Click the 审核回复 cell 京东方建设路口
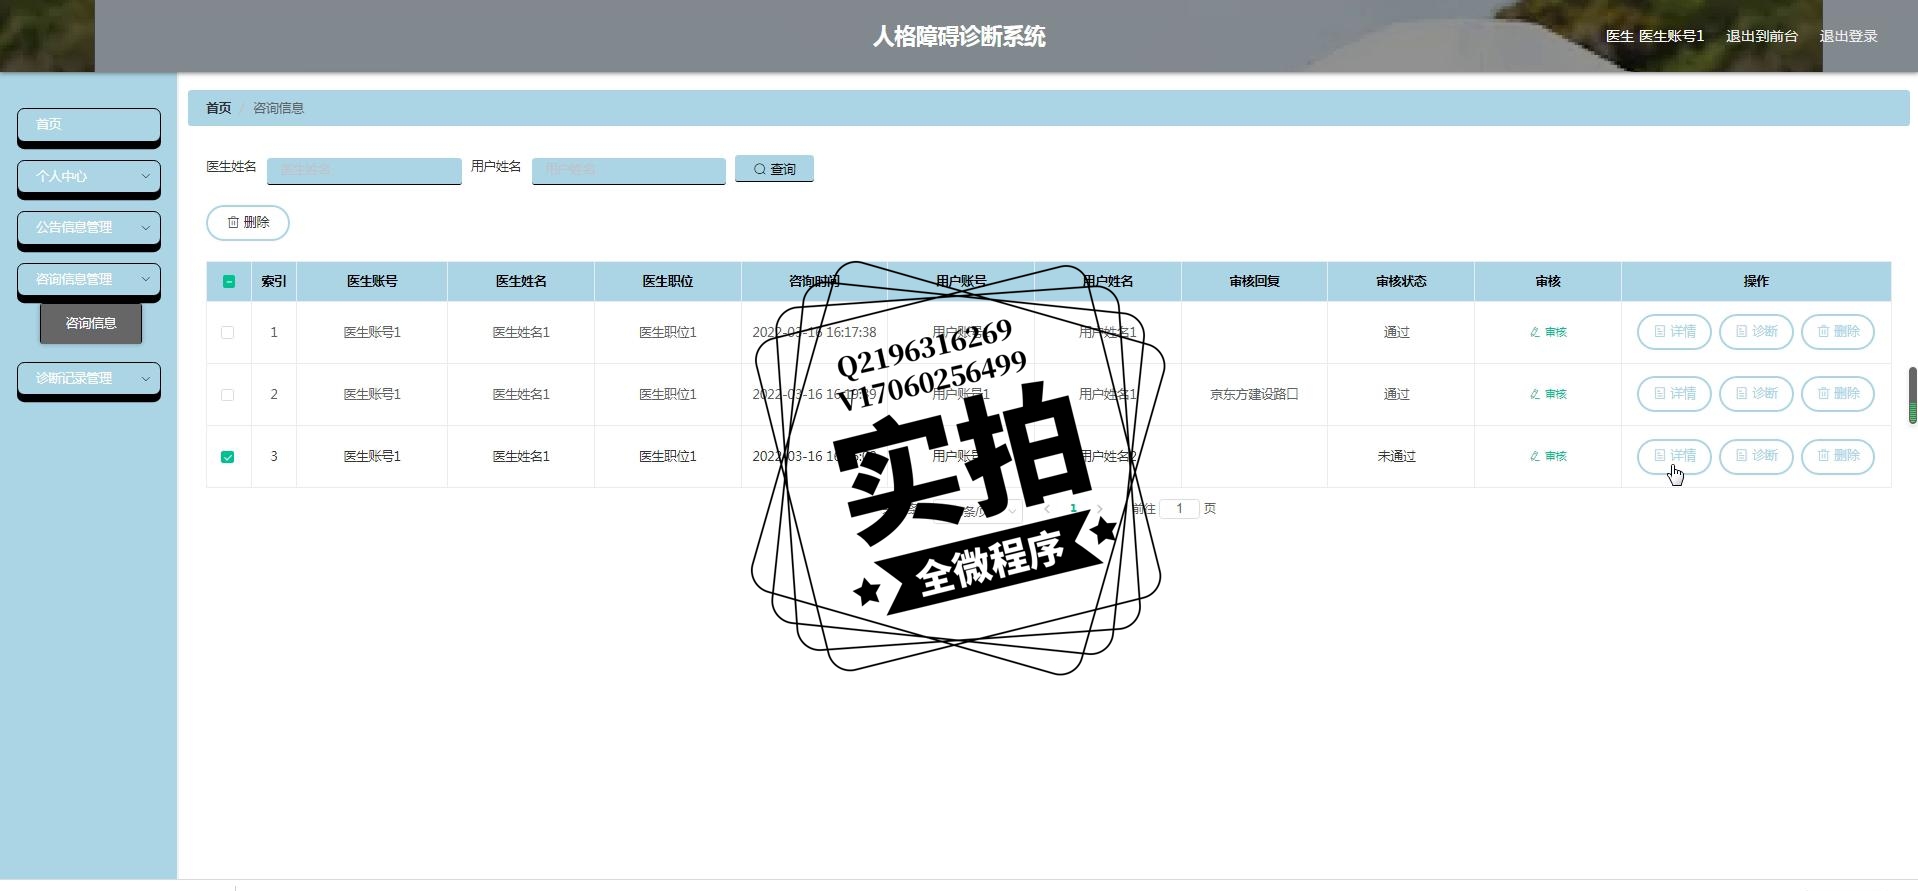 1254,394
